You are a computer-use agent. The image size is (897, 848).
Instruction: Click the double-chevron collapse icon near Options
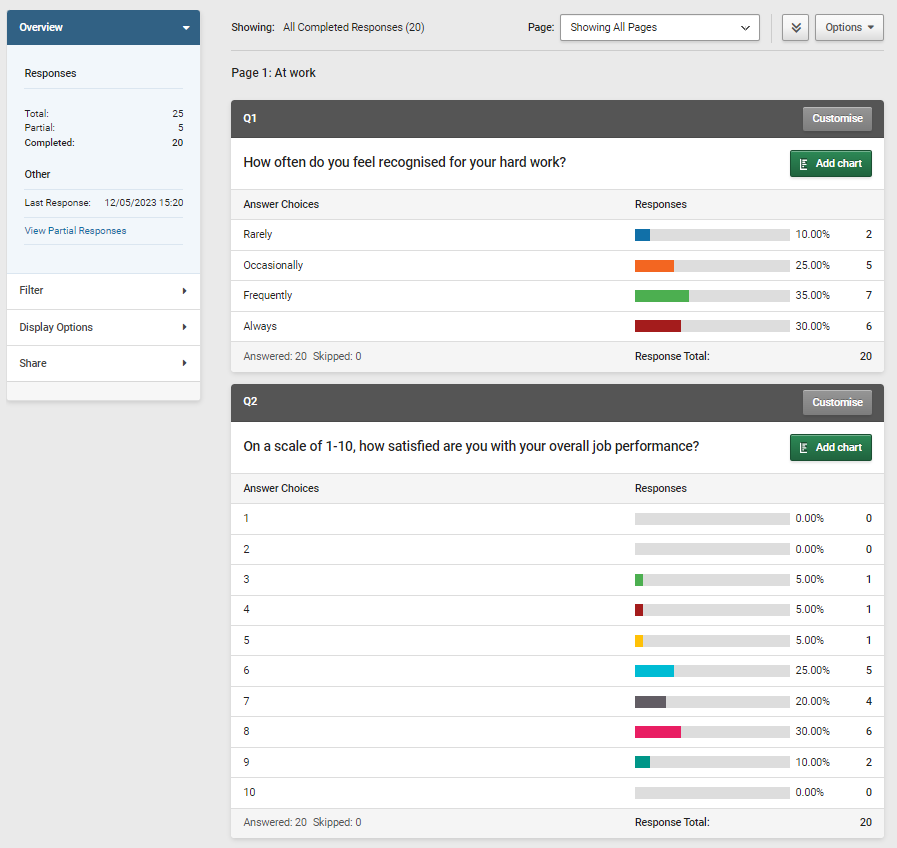[795, 27]
